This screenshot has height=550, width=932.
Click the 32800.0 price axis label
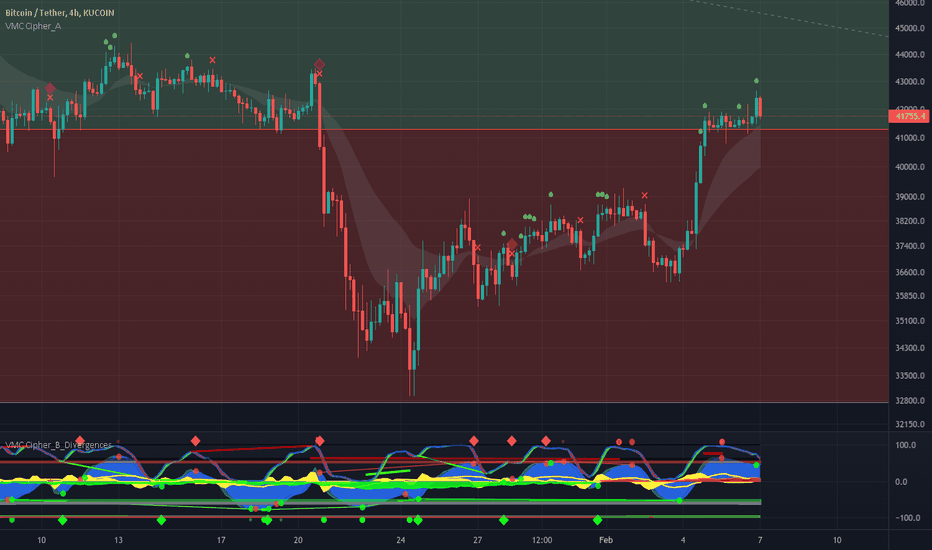[x=909, y=401]
